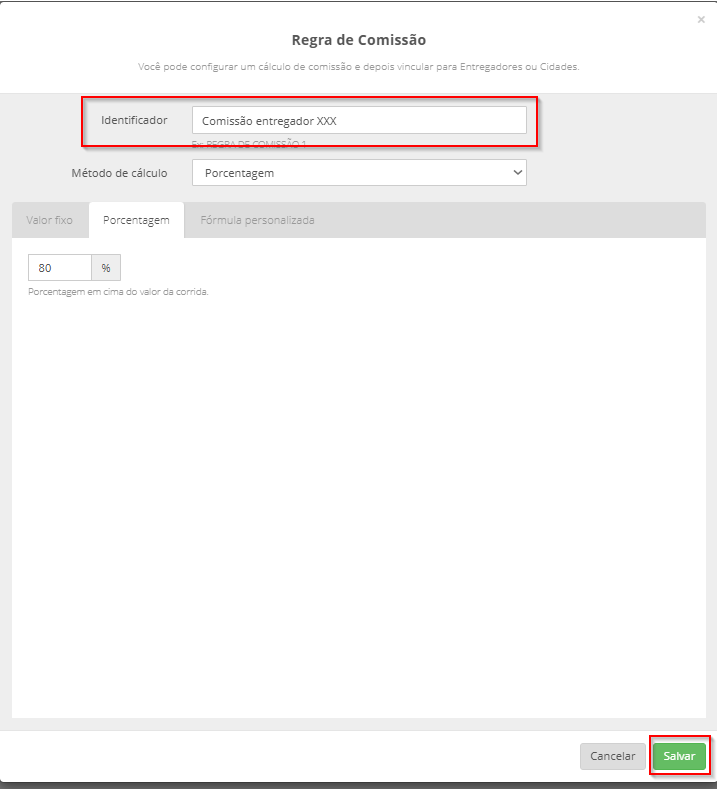Viewport: 717px width, 789px height.
Task: Click the percentage field showing 80
Action: [60, 268]
